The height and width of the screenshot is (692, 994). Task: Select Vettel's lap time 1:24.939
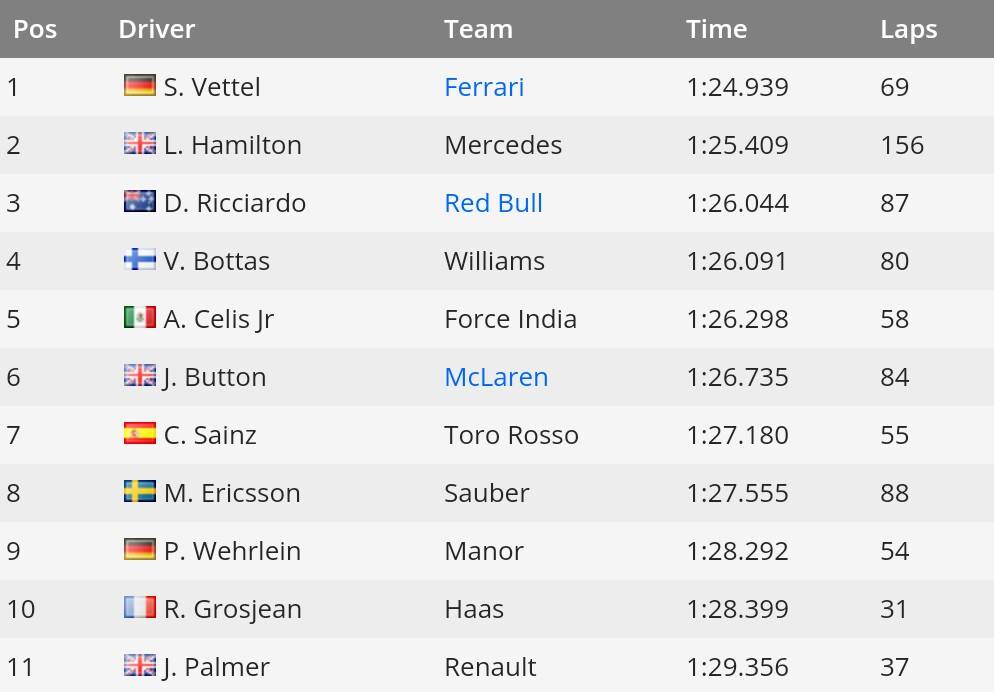tap(737, 87)
